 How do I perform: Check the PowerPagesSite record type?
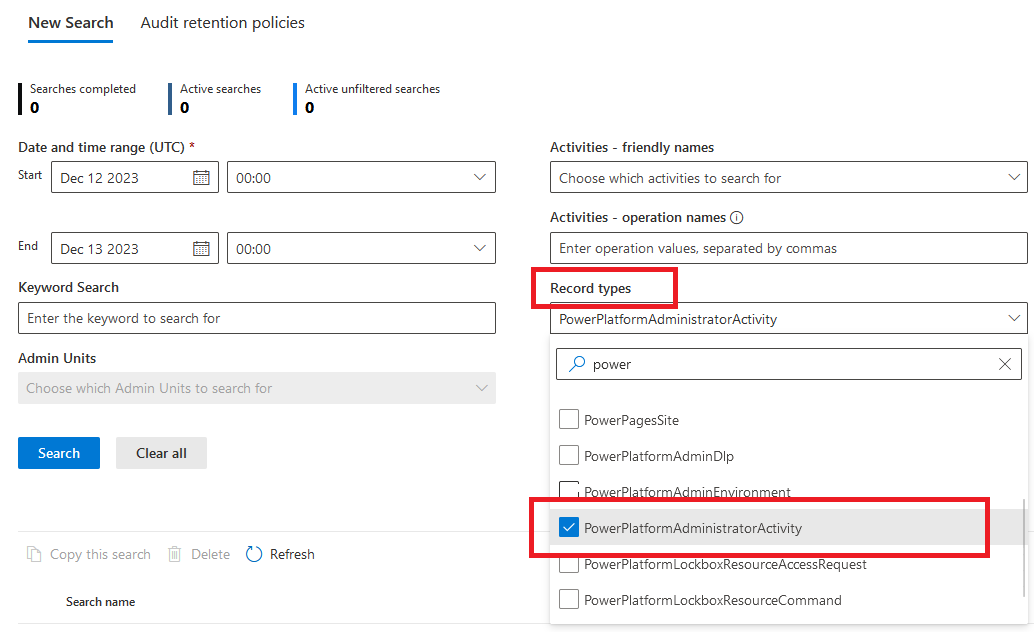tap(569, 419)
